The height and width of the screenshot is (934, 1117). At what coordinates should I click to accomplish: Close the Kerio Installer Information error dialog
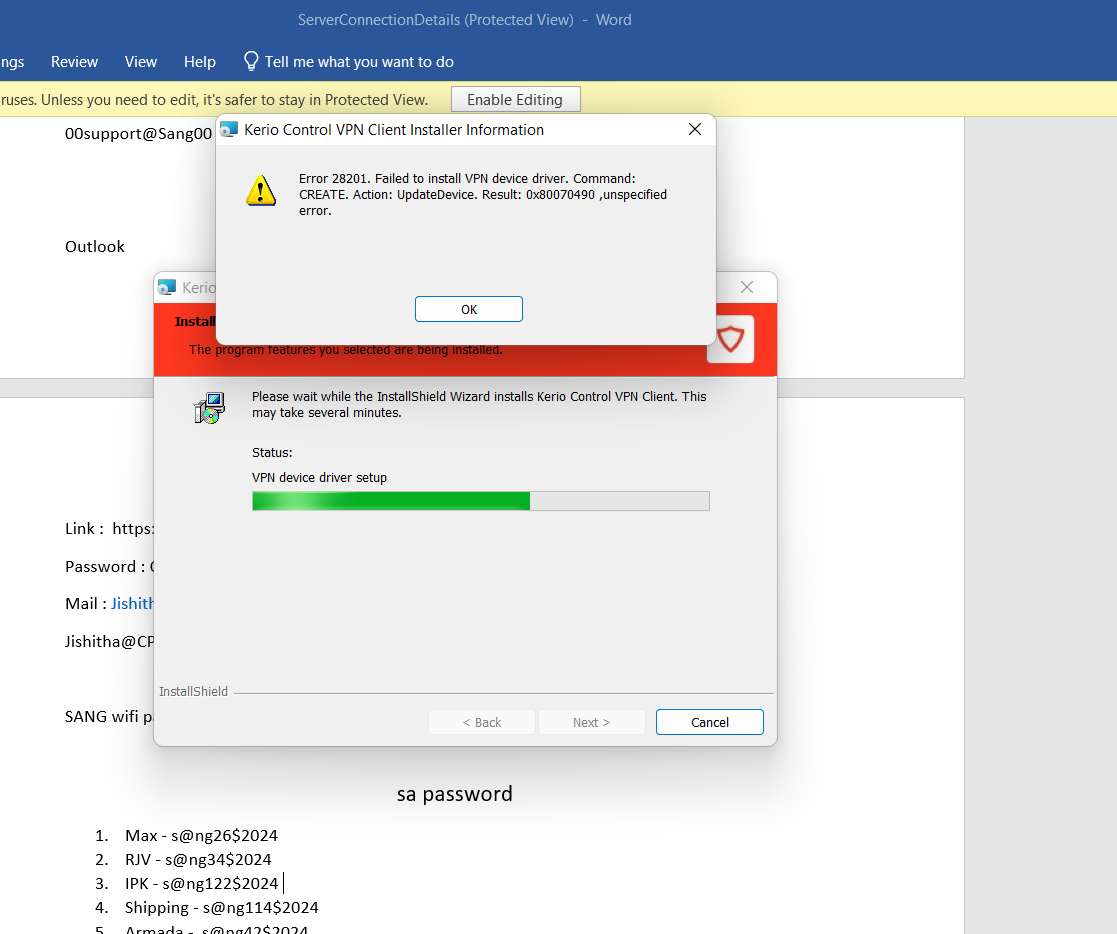tap(695, 130)
